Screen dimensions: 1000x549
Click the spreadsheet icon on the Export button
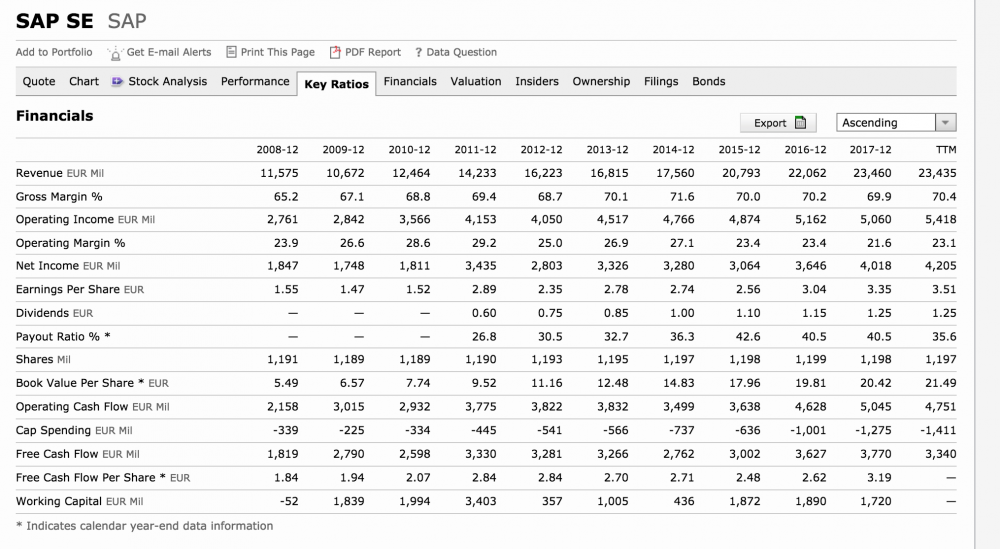click(x=799, y=123)
